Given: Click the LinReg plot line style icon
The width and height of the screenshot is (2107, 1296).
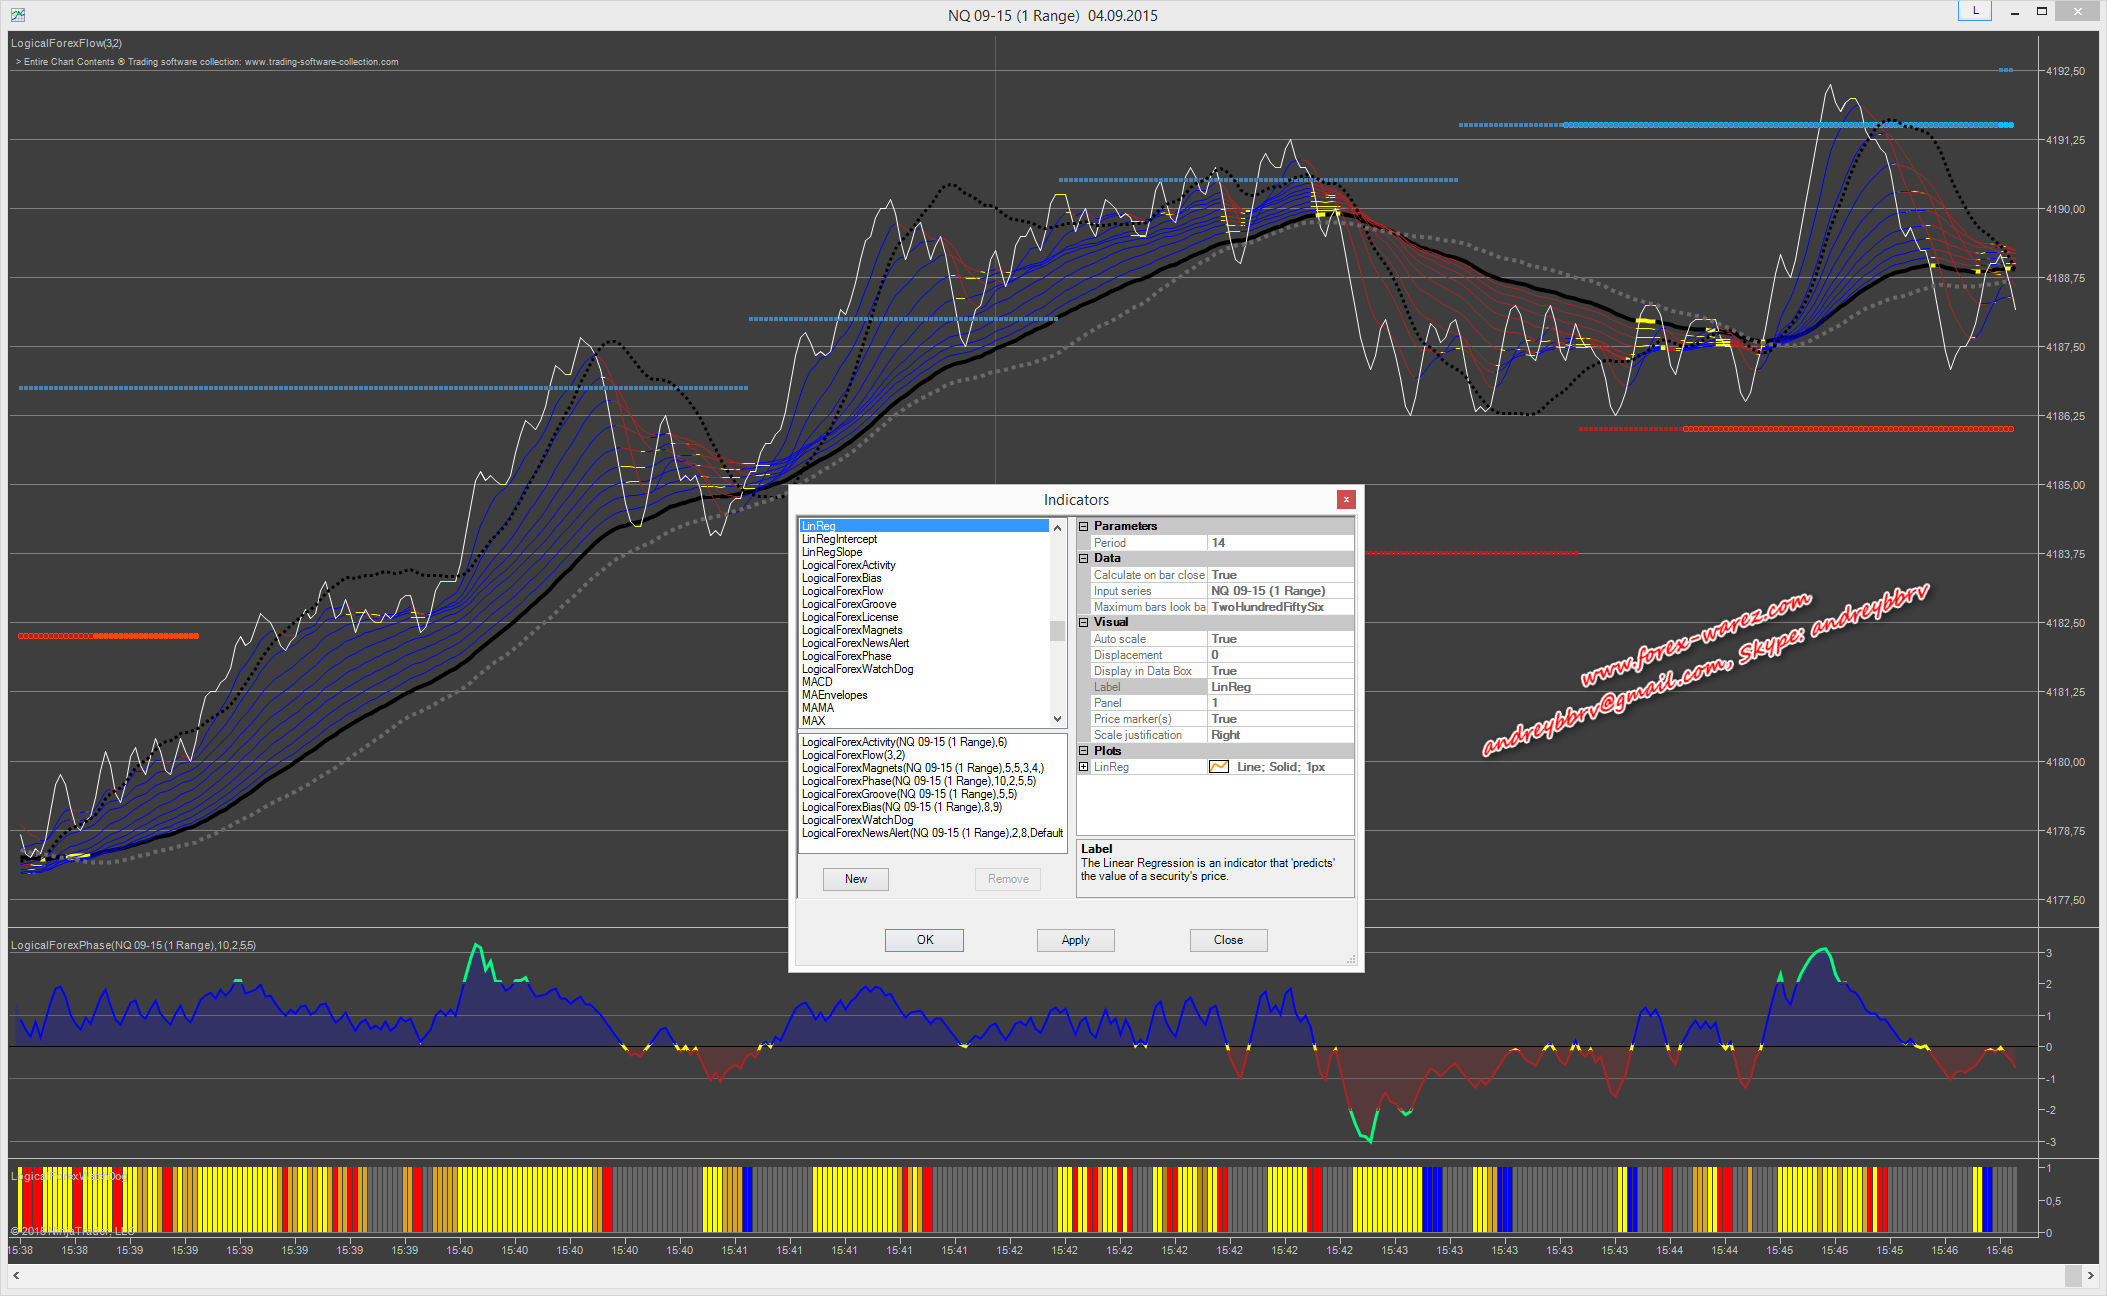Looking at the screenshot, I should pyautogui.click(x=1219, y=767).
